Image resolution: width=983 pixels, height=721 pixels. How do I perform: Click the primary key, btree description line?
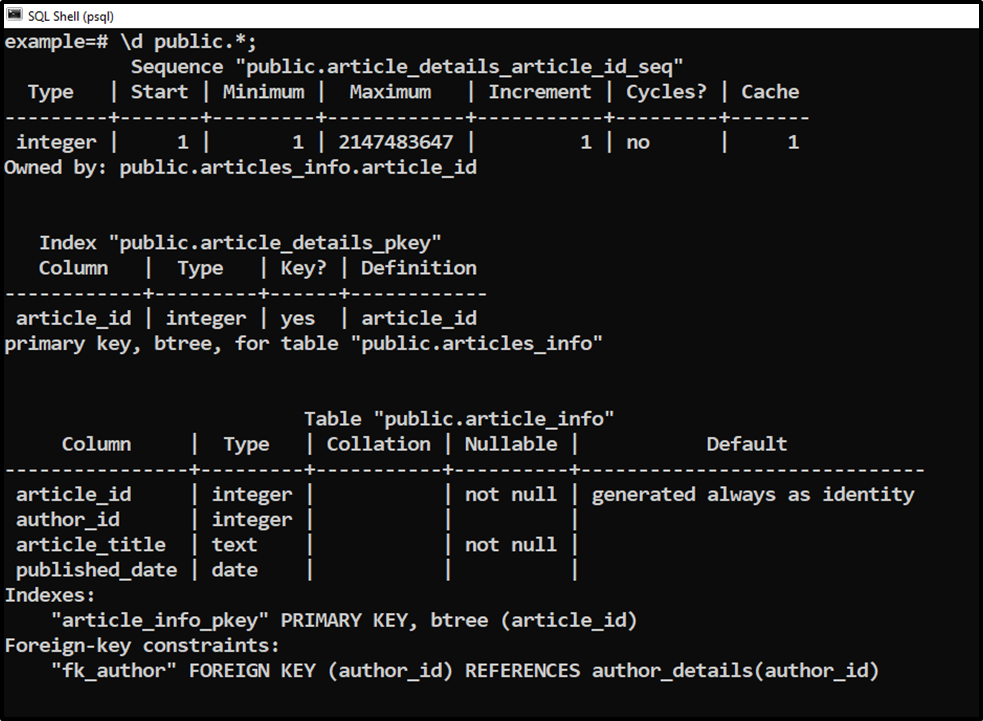303,344
